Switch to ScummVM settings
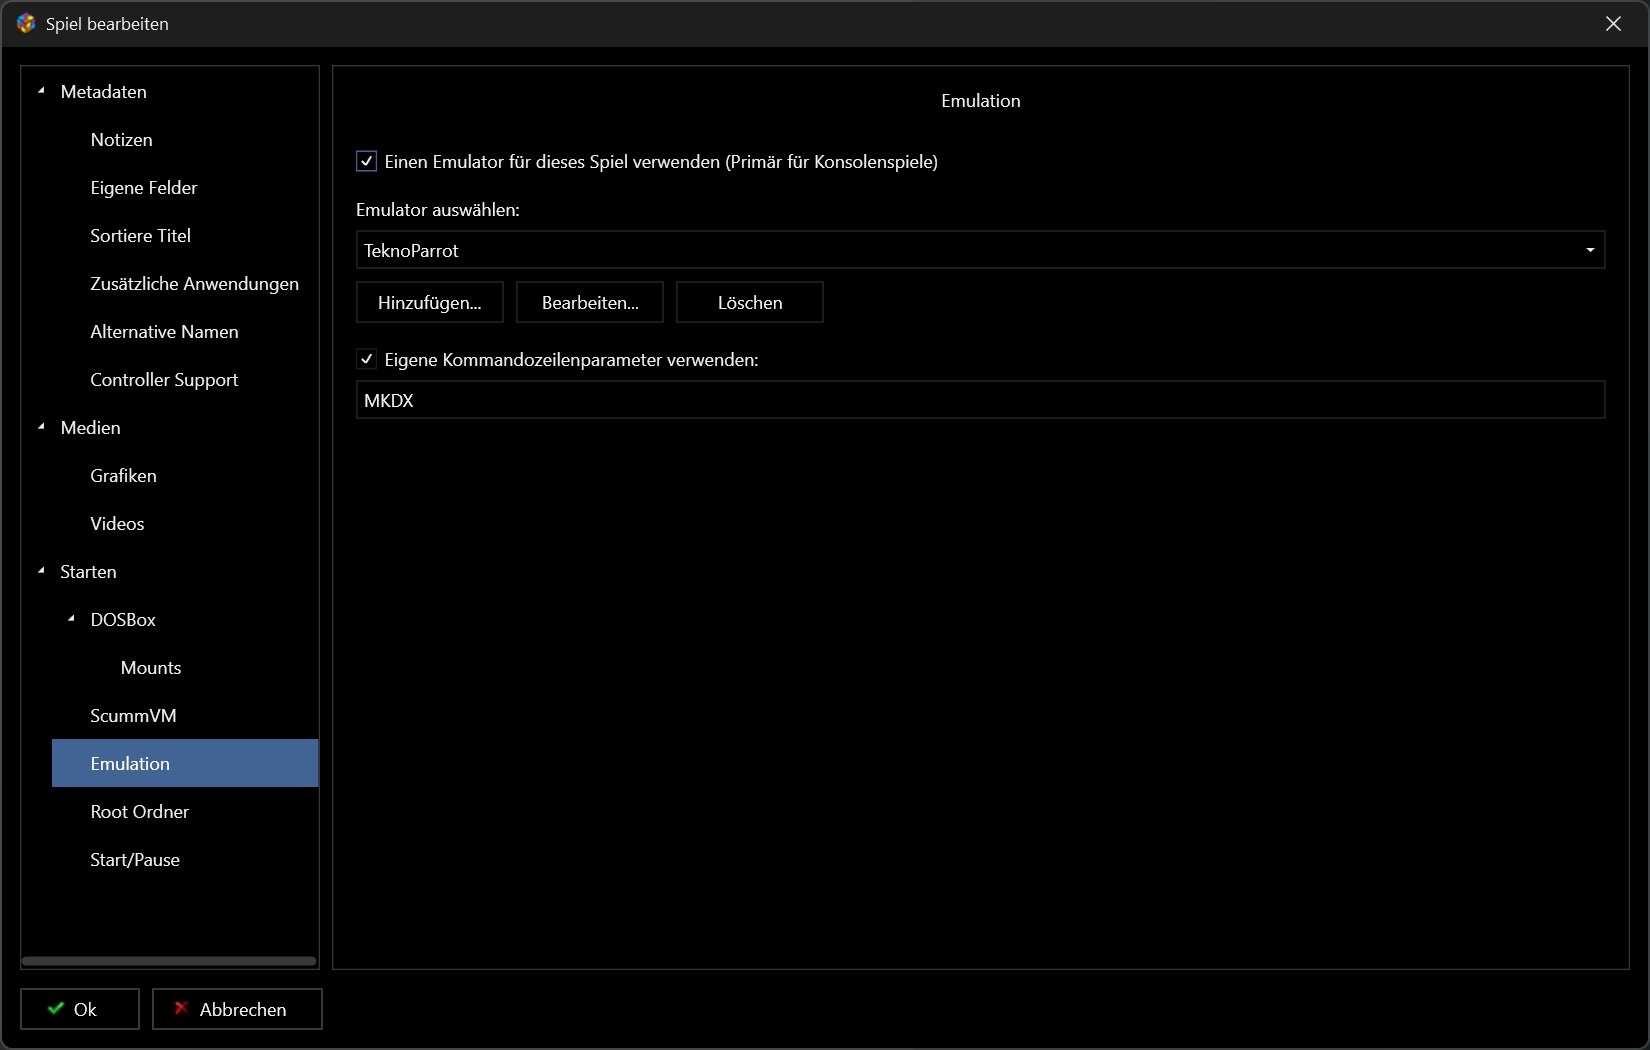This screenshot has width=1650, height=1050. (133, 715)
